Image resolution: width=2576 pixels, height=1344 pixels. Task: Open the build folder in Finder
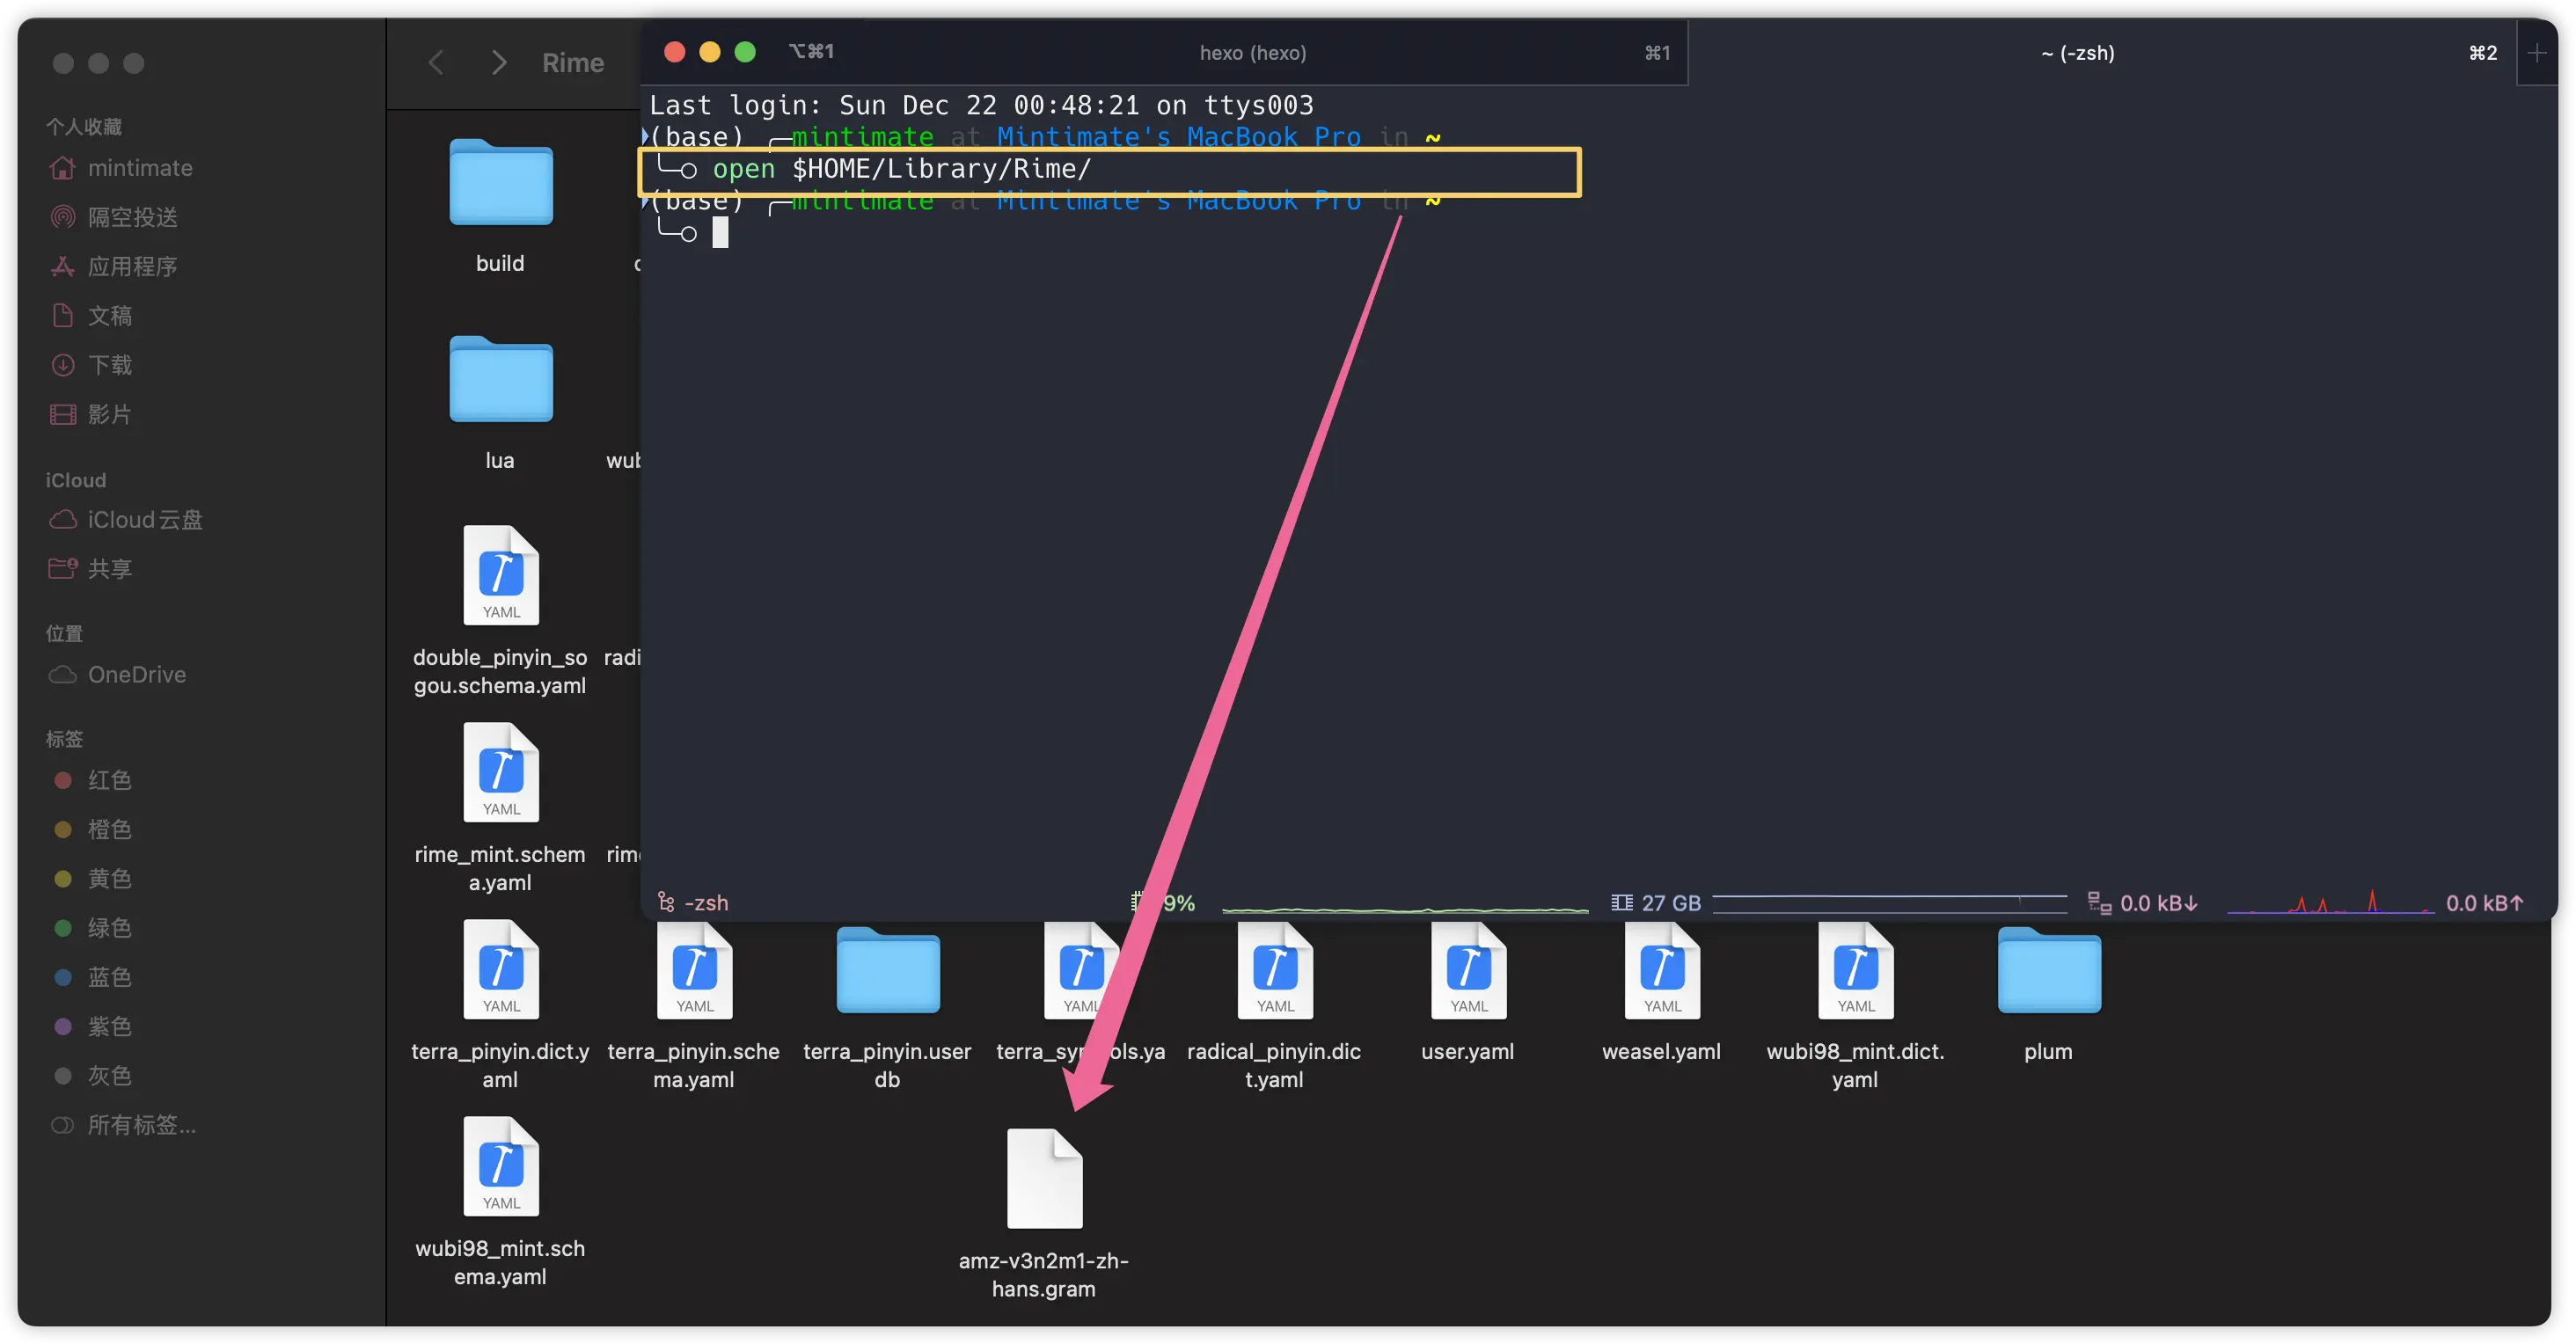click(x=500, y=182)
